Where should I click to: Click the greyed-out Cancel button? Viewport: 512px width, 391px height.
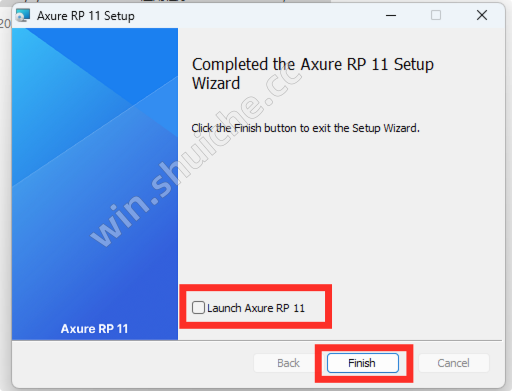point(453,363)
